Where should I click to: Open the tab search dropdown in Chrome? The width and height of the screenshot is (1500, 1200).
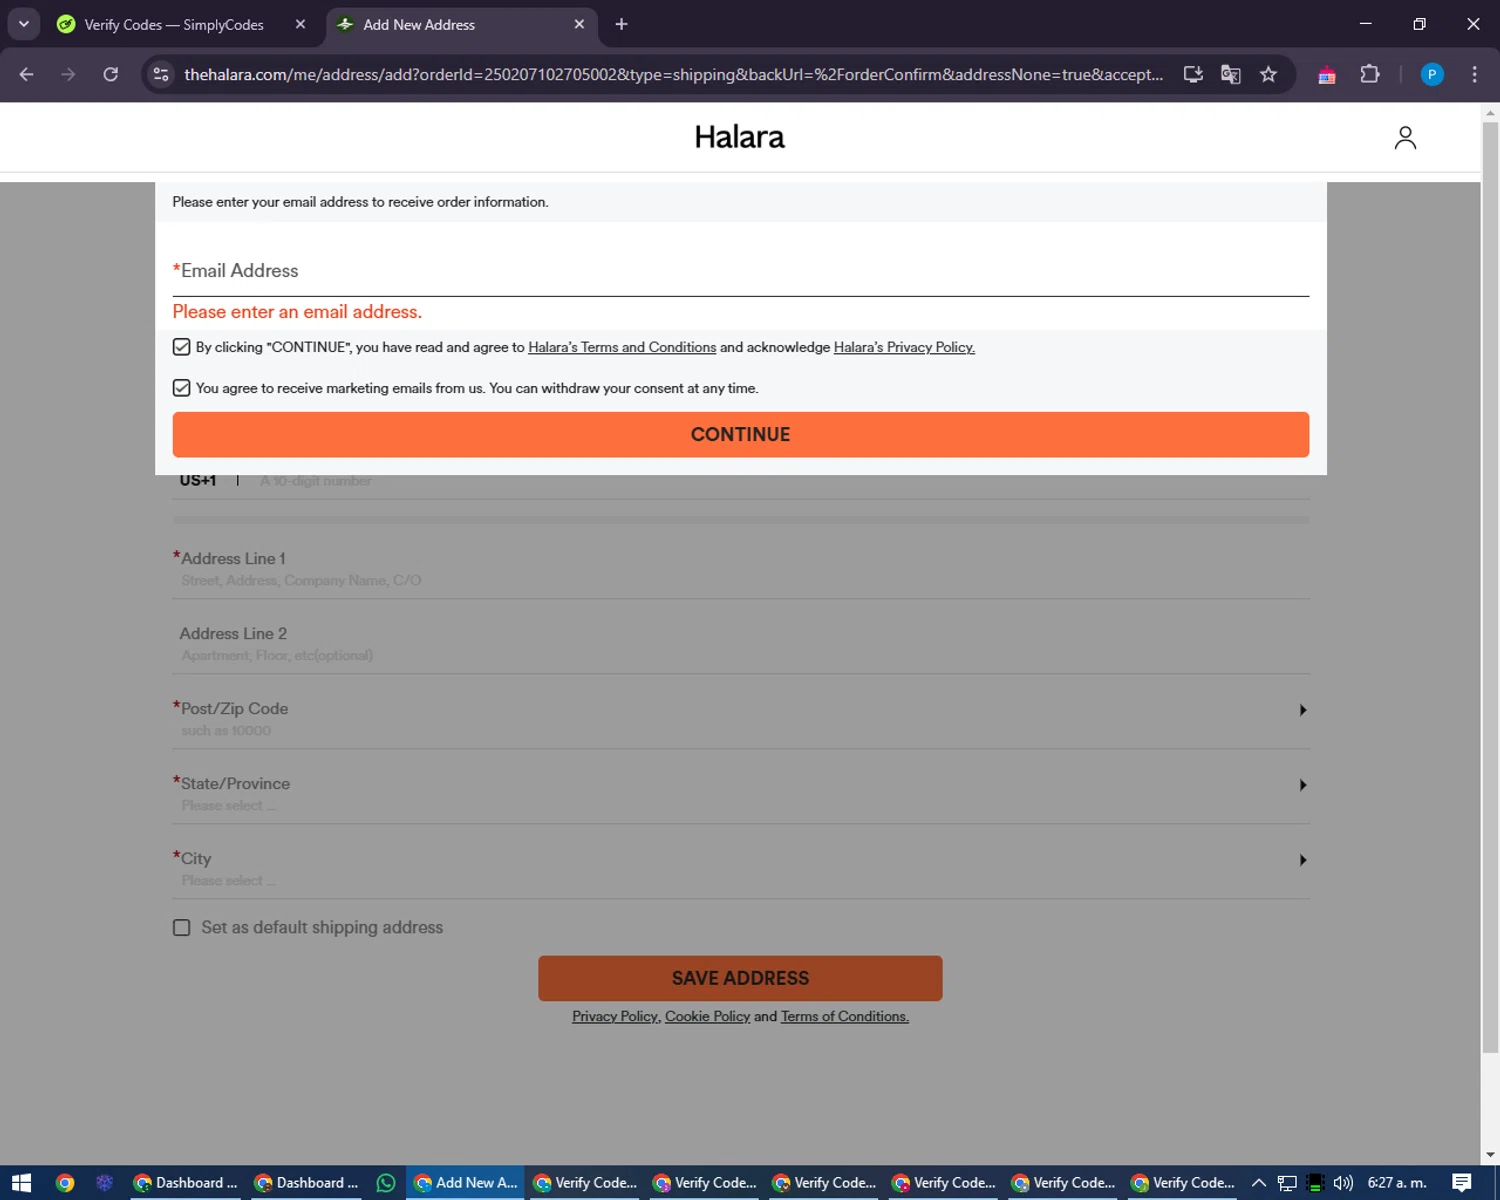pyautogui.click(x=23, y=24)
